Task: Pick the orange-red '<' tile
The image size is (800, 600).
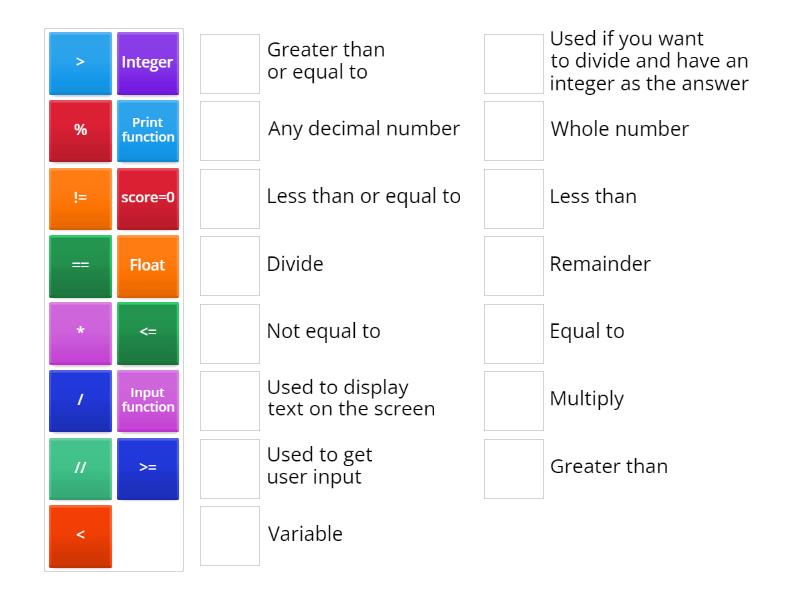Action: coord(80,536)
